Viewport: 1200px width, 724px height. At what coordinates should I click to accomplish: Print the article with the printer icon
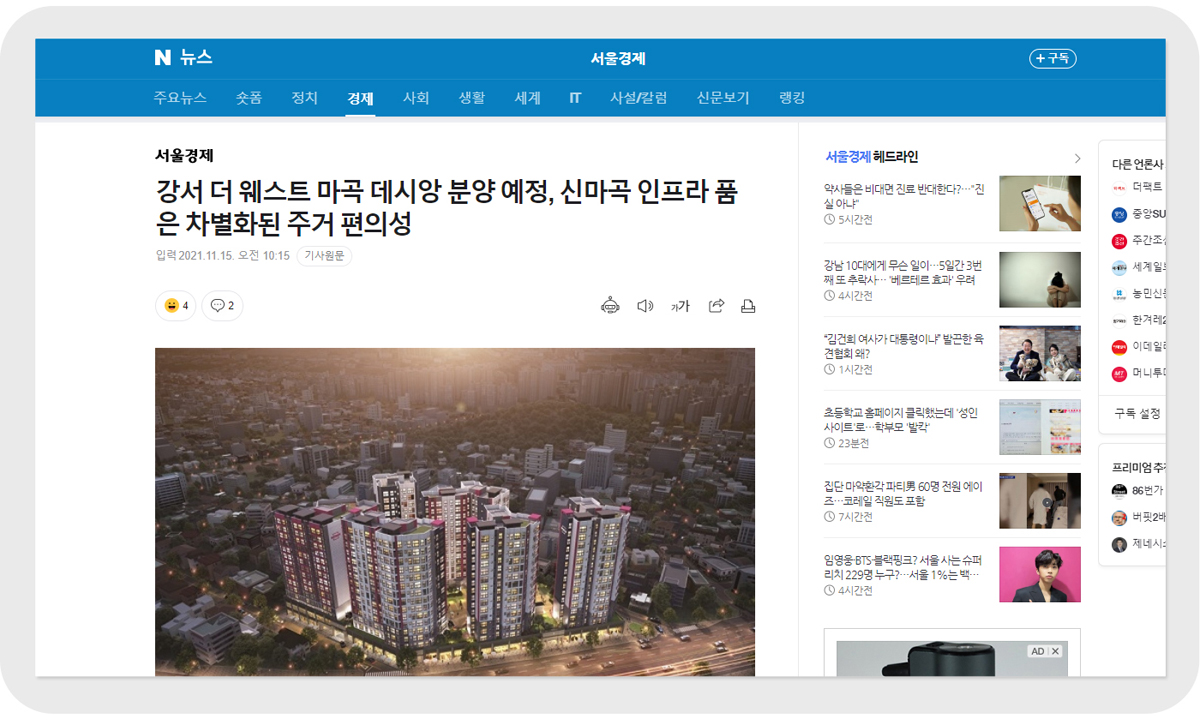(747, 306)
